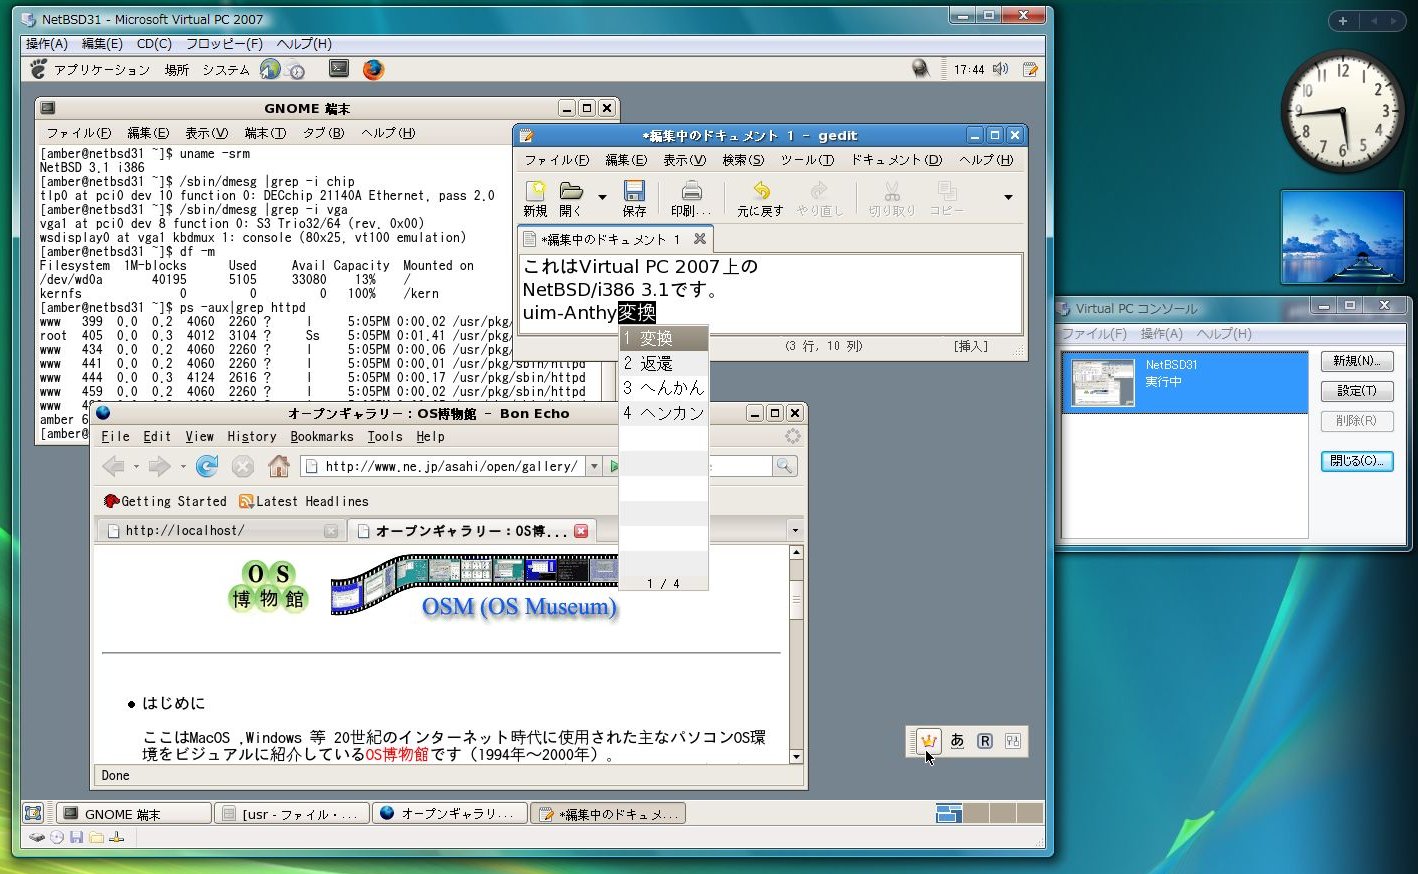Viewport: 1418px width, 874px height.
Task: Open the Bookmarks menu in Bon Echo
Action: pyautogui.click(x=321, y=437)
